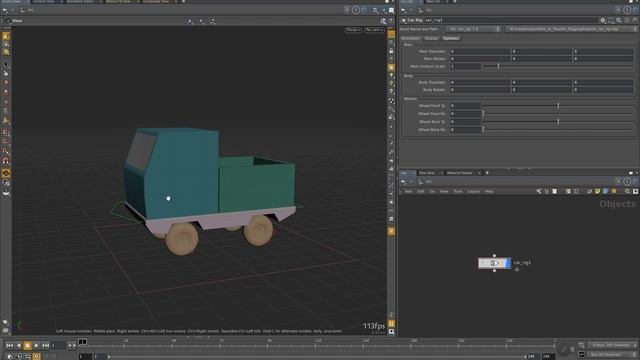Toggle the highlighted real-time playback icon

(36, 356)
